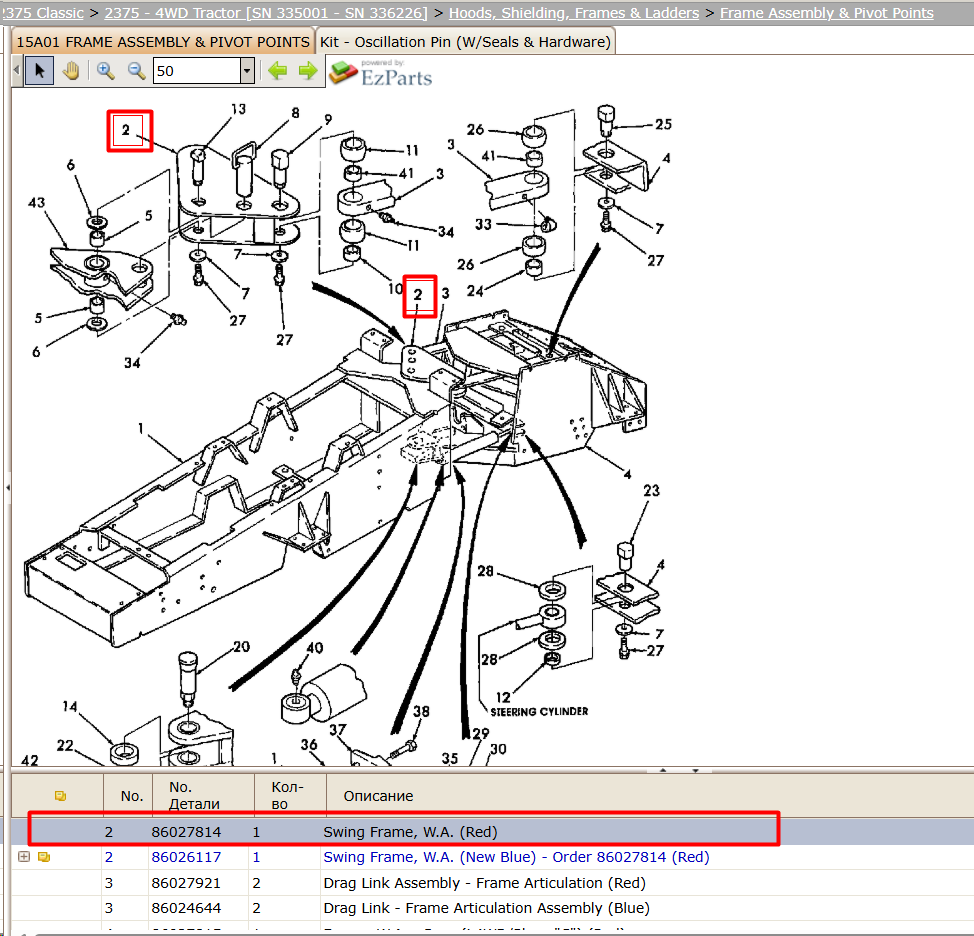The height and width of the screenshot is (936, 974).
Task: Click callout 25 in the diagram
Action: (663, 124)
